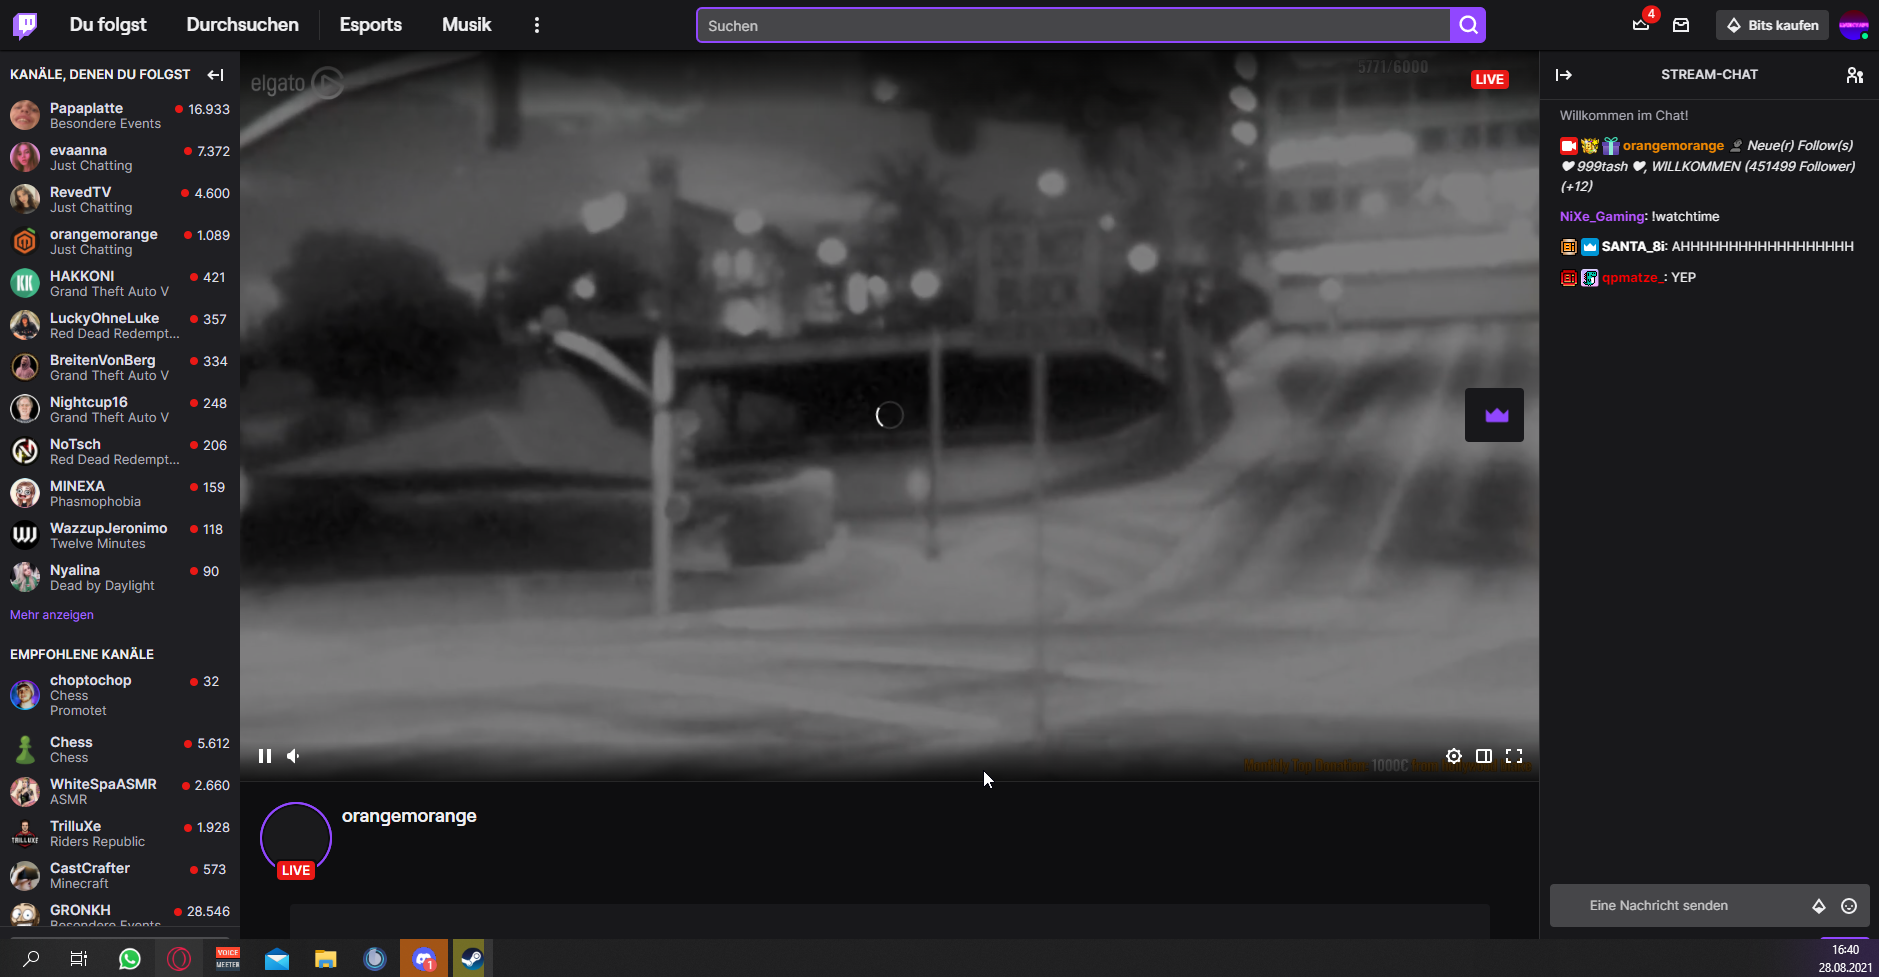
Task: Collapse the followed channels sidebar
Action: (215, 75)
